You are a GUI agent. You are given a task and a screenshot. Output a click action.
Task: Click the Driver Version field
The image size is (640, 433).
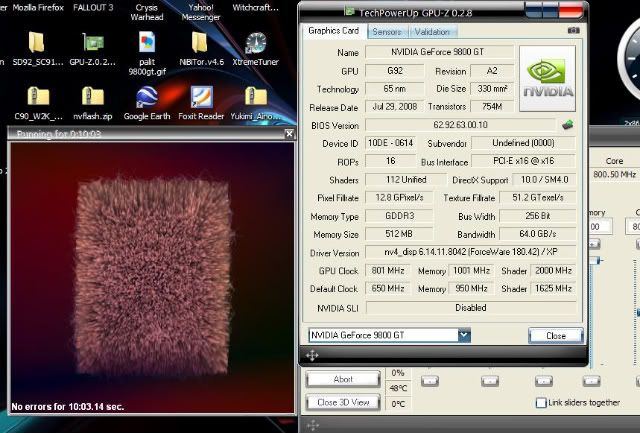[x=471, y=252]
